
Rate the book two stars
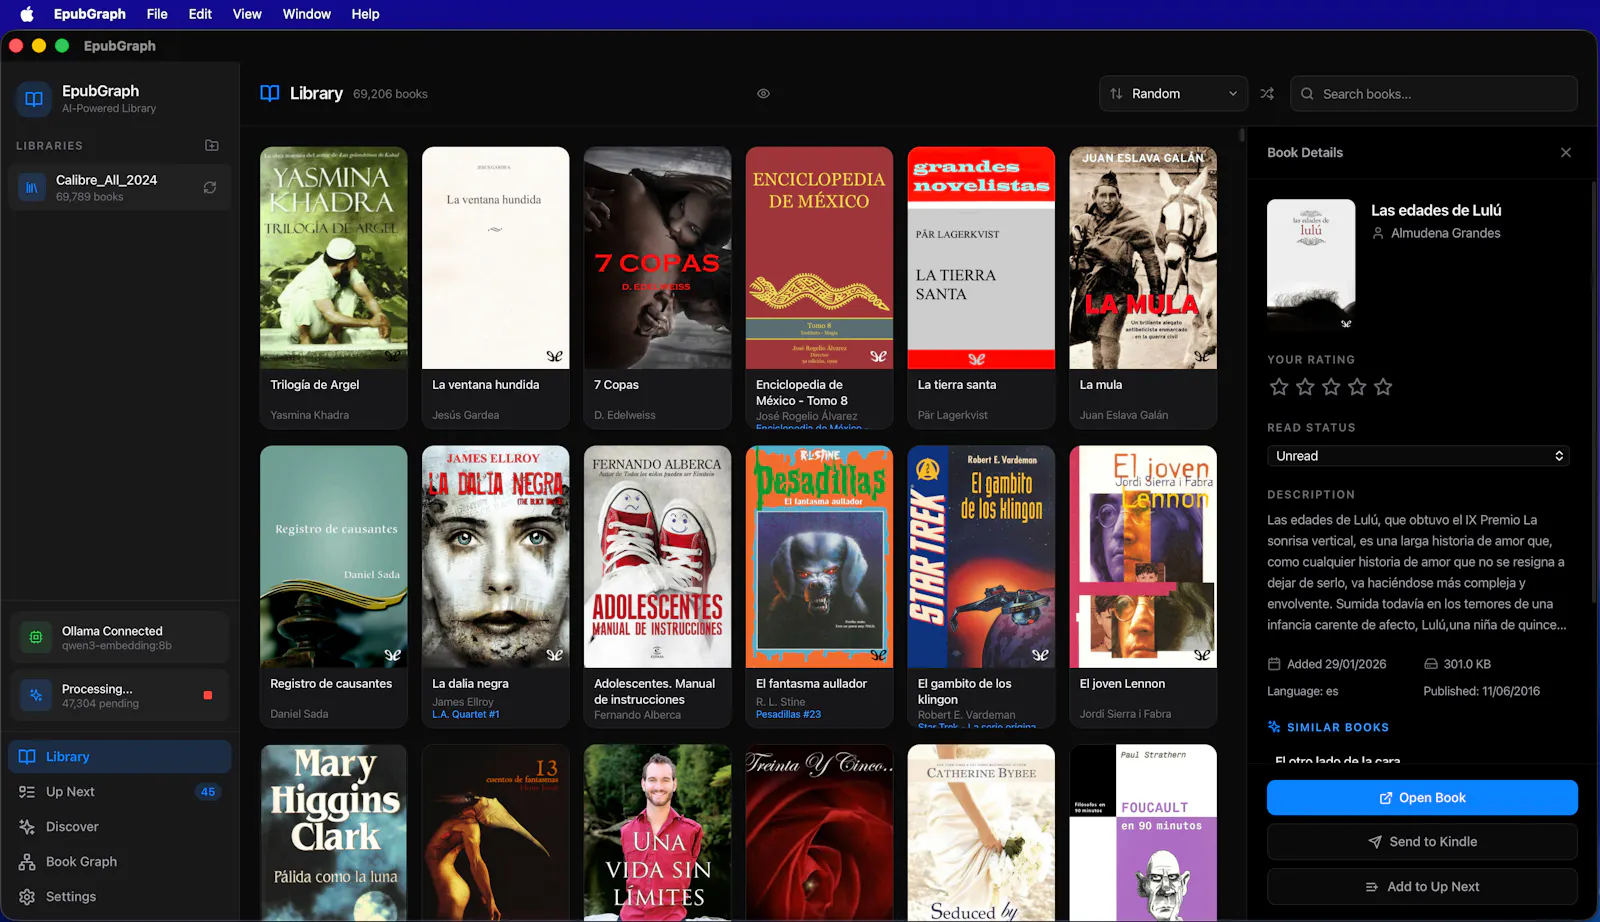tap(1305, 386)
